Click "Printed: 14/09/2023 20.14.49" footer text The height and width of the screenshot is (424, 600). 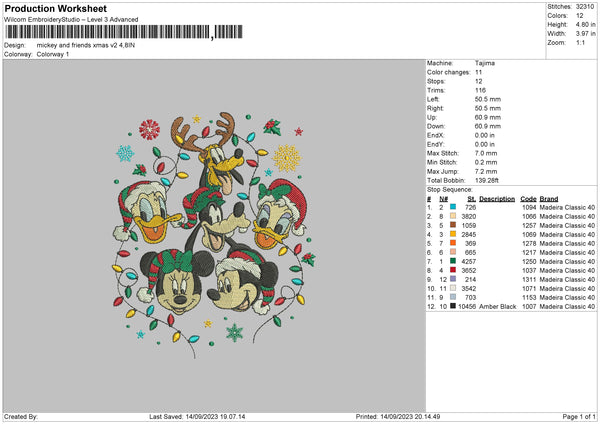(x=398, y=416)
